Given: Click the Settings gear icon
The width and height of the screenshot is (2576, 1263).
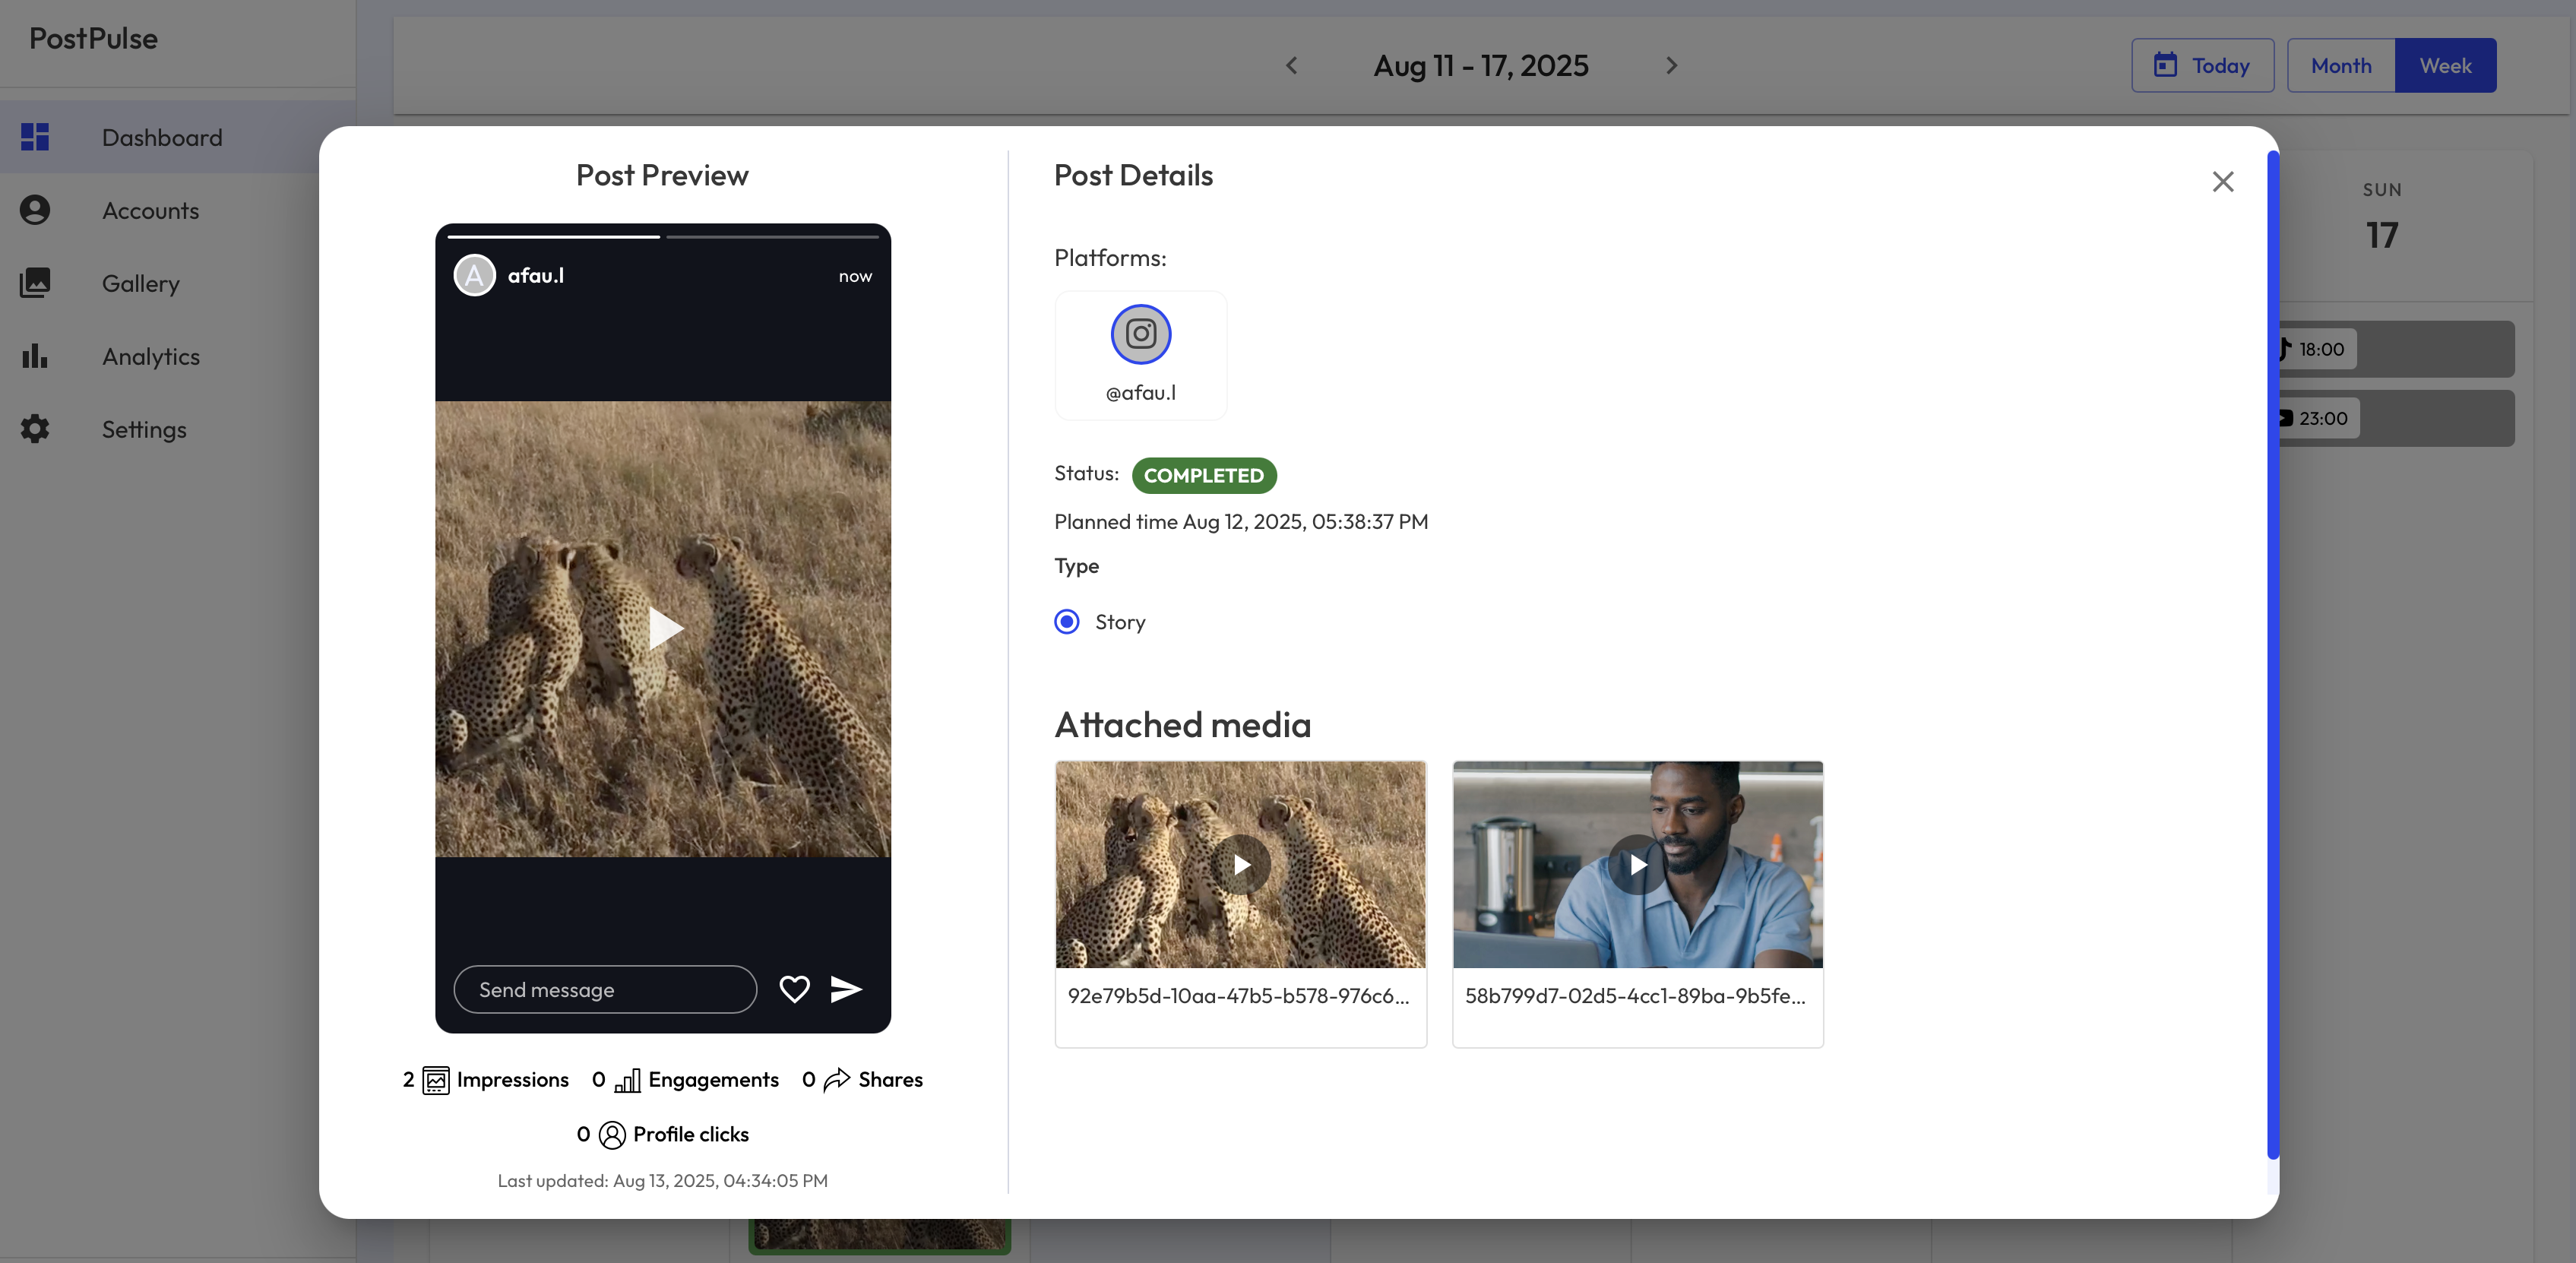Looking at the screenshot, I should coord(35,429).
